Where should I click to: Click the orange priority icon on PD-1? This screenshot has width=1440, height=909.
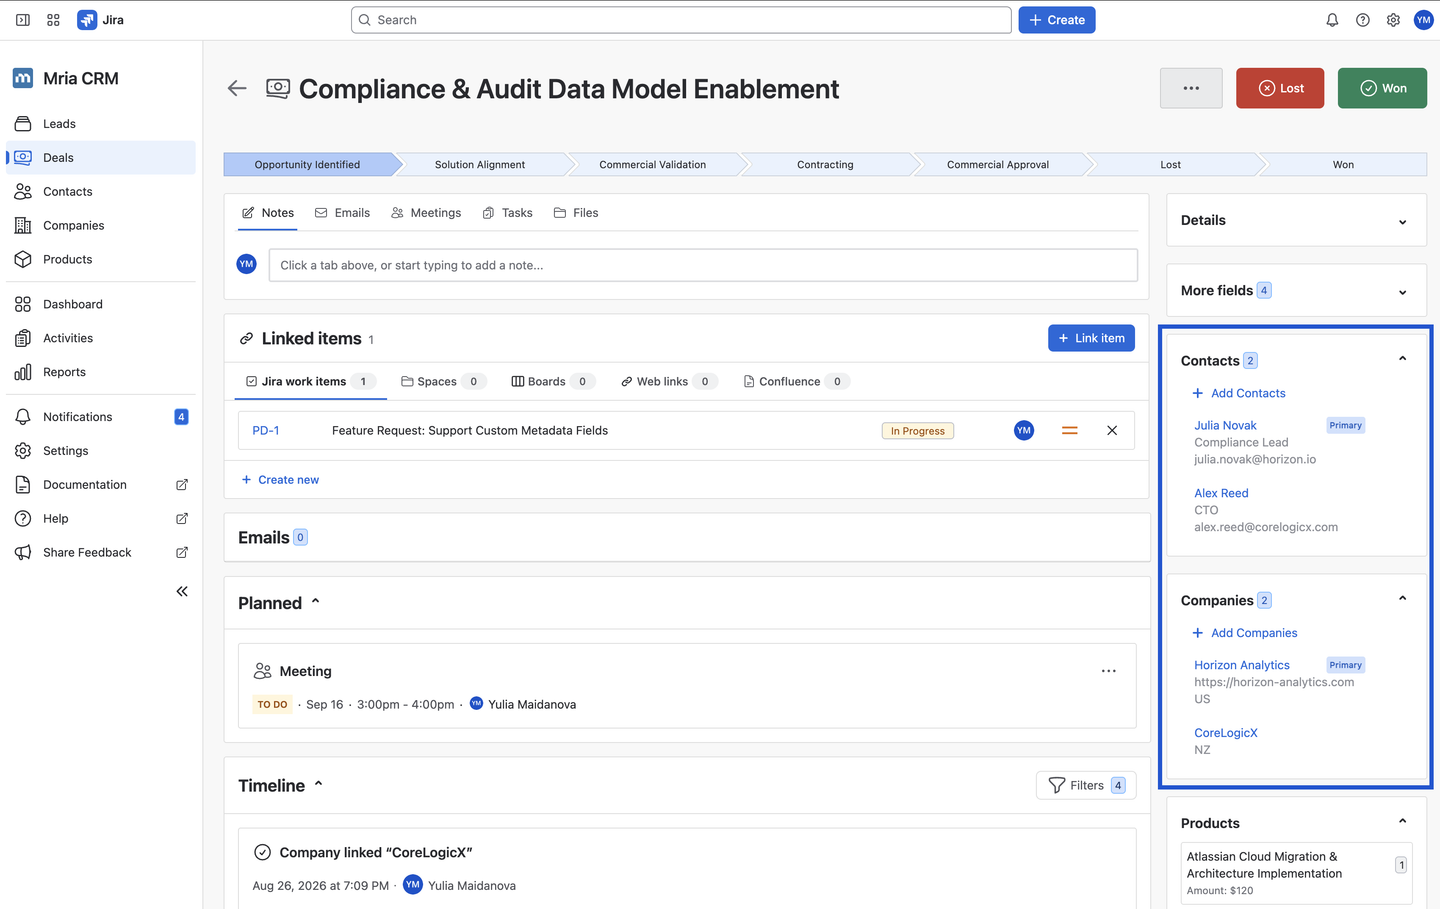click(x=1070, y=431)
